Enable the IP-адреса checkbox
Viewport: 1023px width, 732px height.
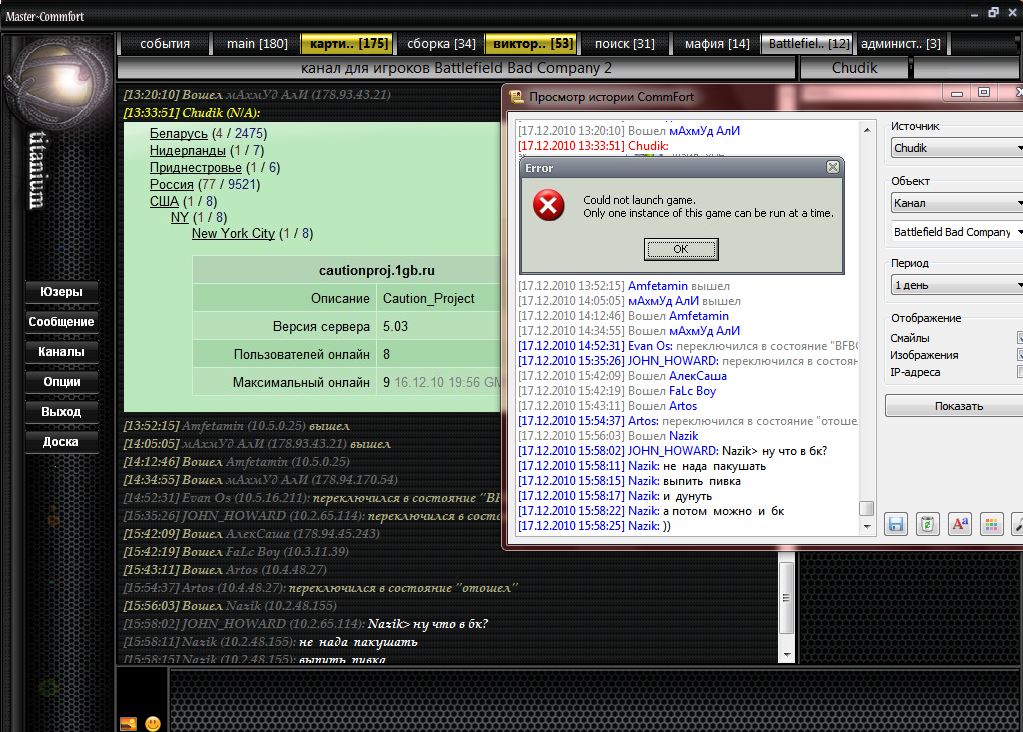[x=1019, y=372]
